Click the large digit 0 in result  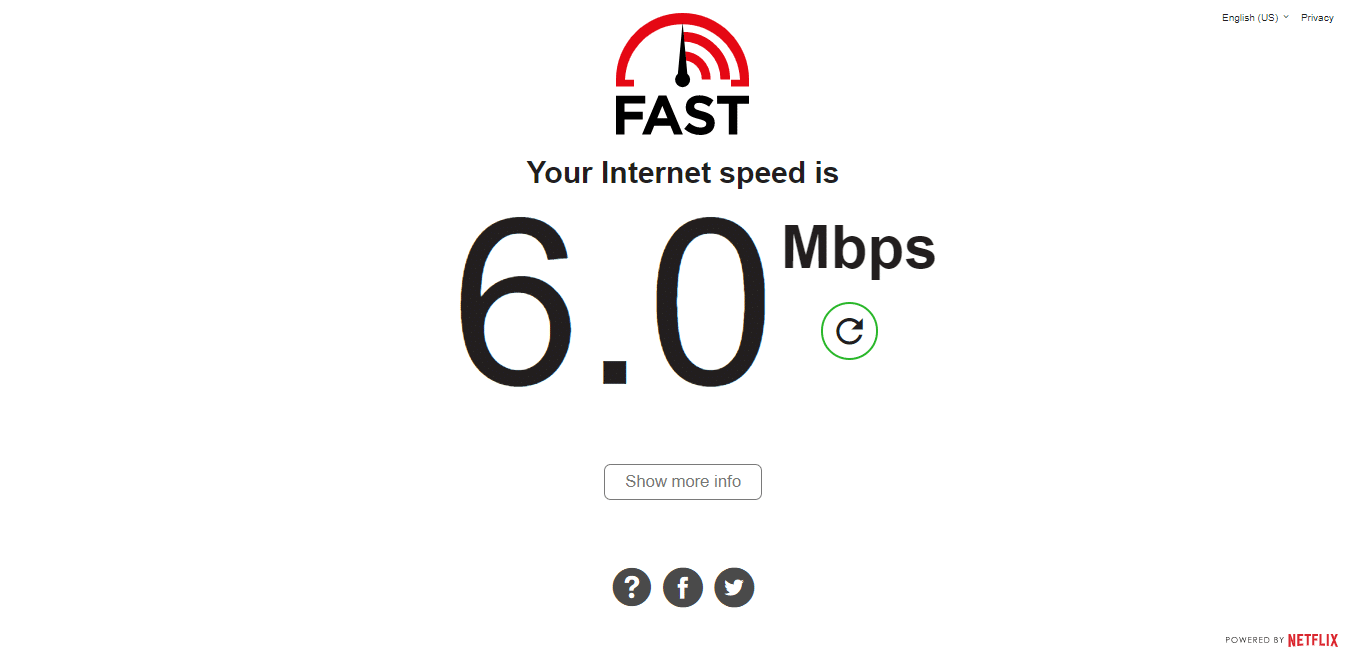(x=709, y=302)
